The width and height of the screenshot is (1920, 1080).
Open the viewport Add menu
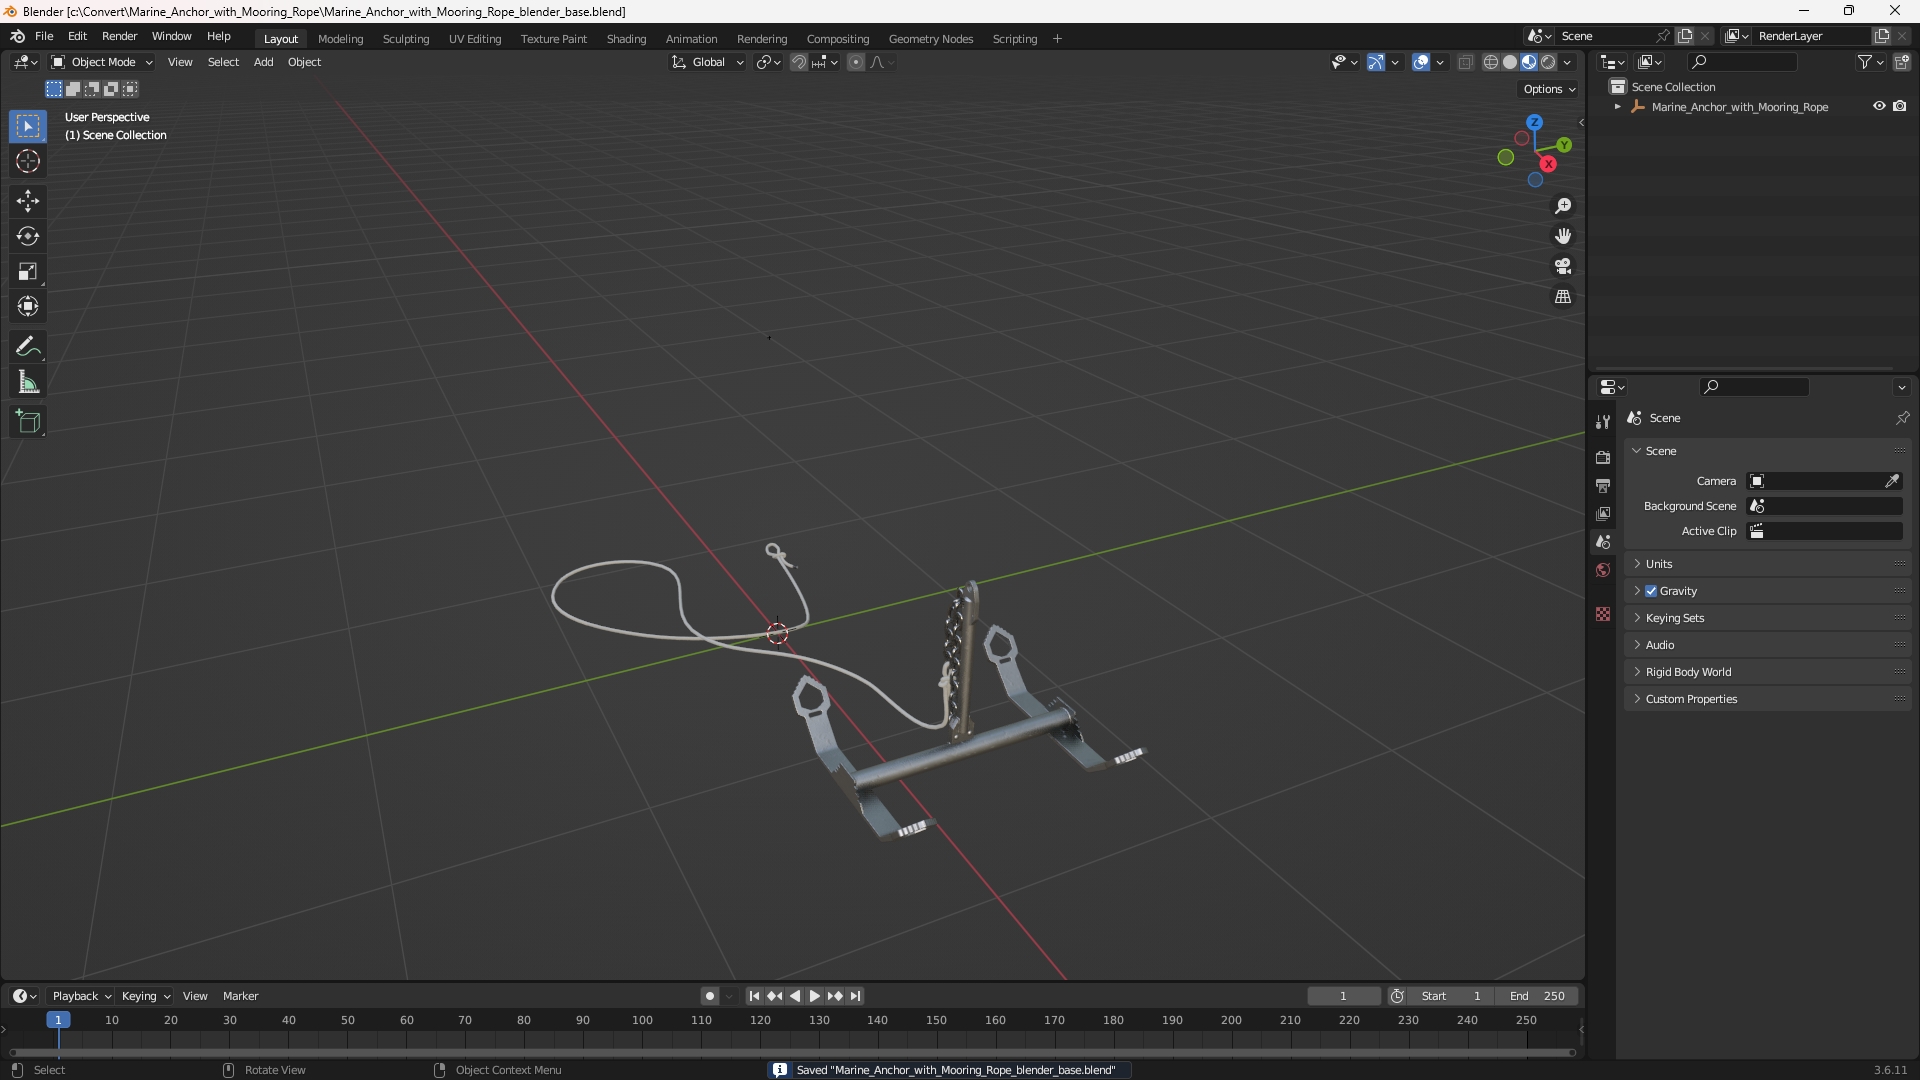pos(263,62)
